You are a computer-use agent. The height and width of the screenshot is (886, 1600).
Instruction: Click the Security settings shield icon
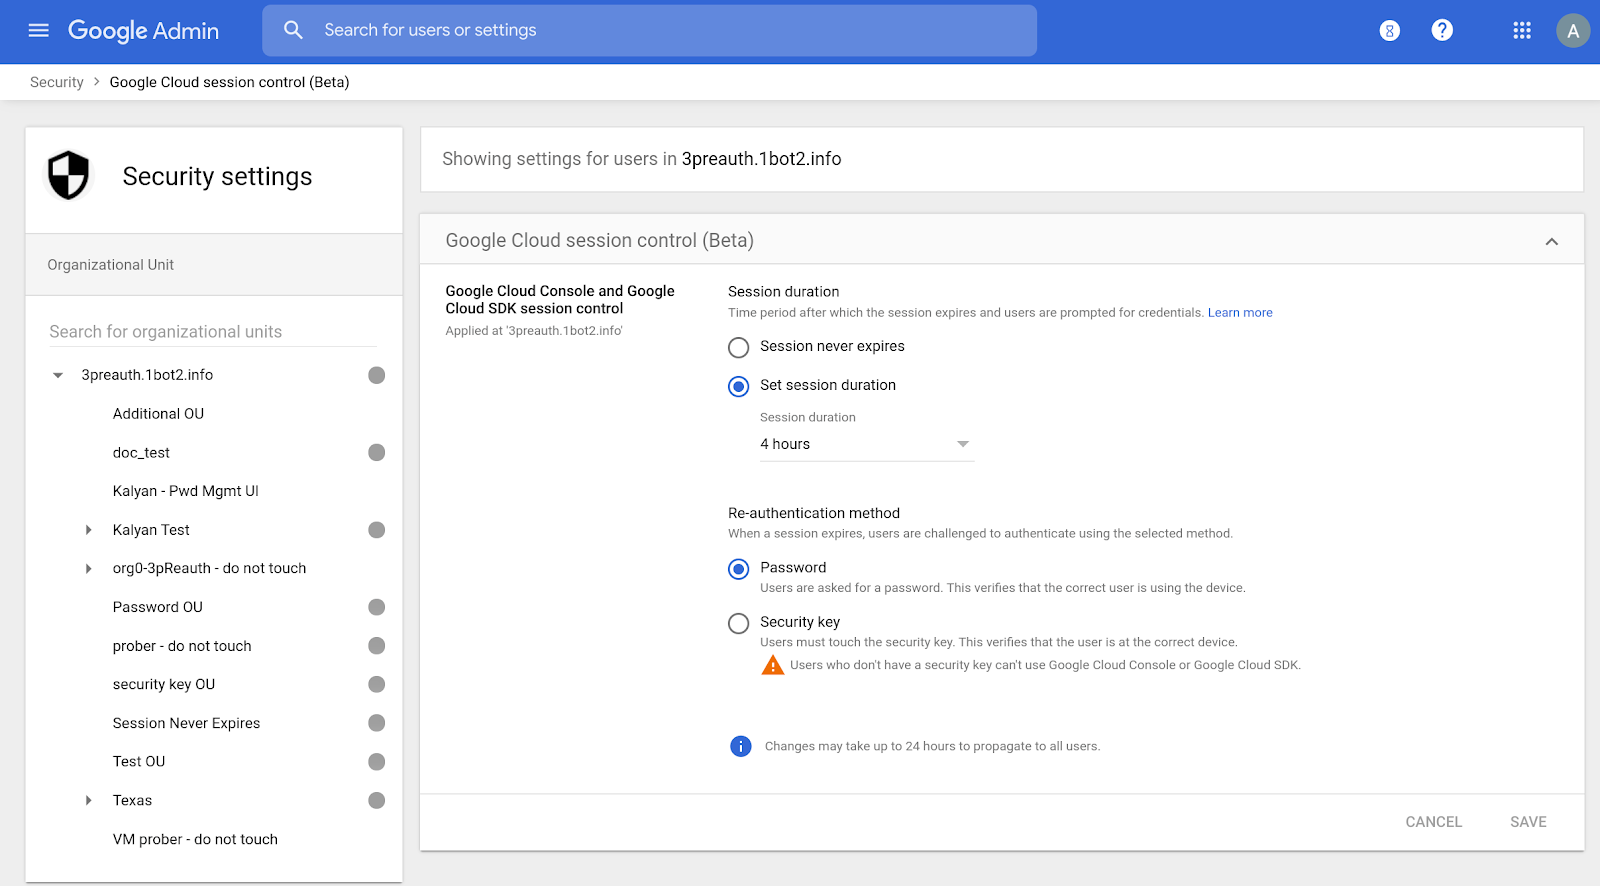69,176
